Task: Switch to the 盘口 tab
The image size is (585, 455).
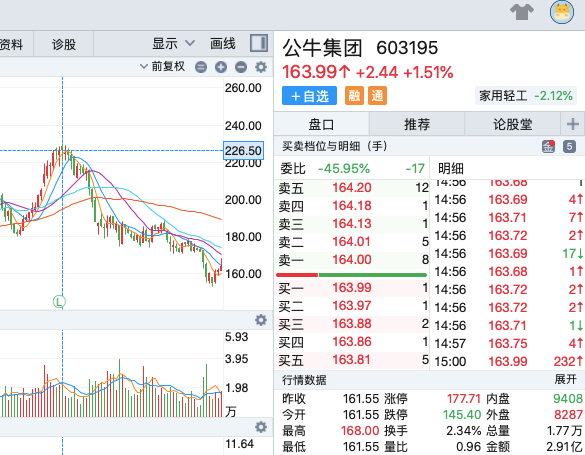Action: (321, 124)
